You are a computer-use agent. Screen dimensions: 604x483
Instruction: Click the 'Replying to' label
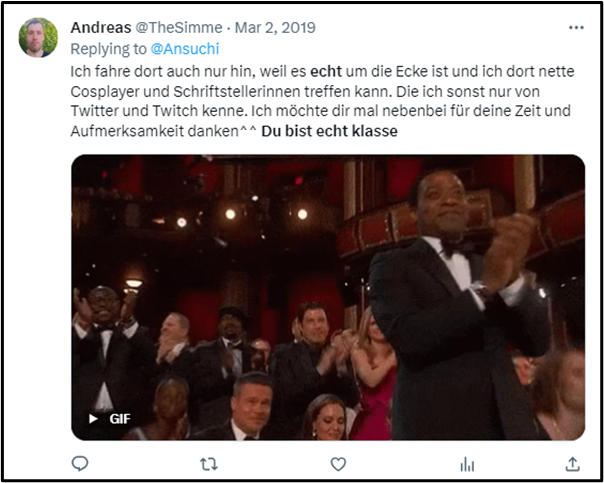pos(109,49)
